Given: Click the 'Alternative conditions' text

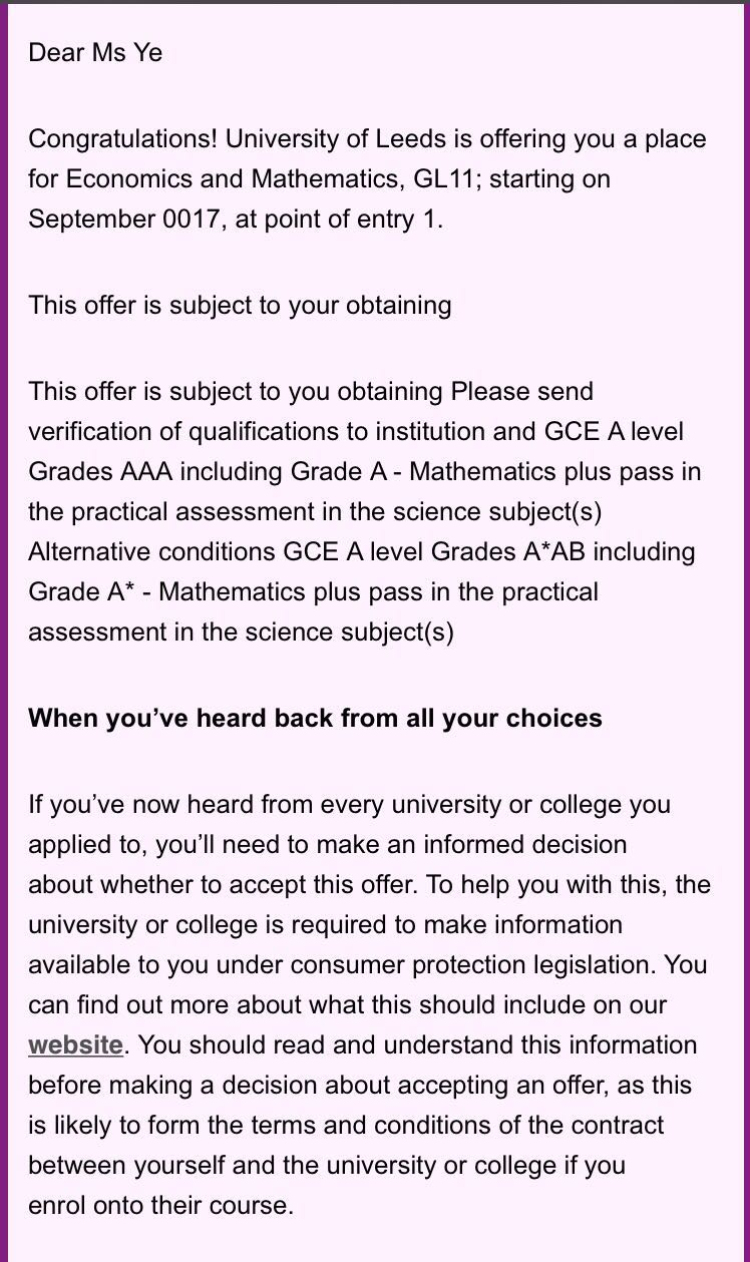Looking at the screenshot, I should [x=152, y=551].
